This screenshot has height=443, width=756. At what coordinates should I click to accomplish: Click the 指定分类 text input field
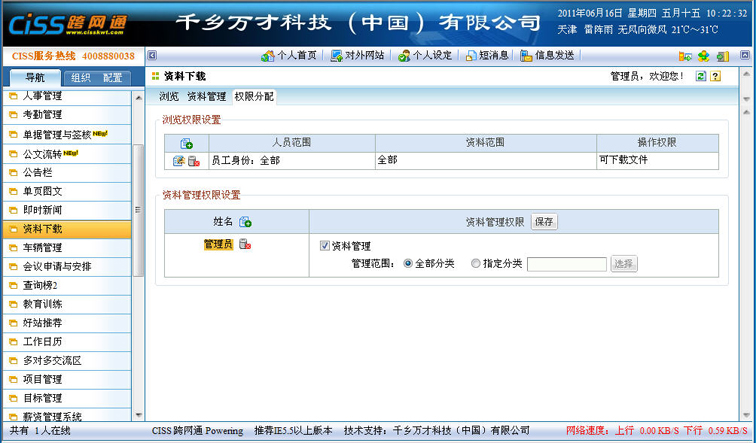(x=566, y=264)
